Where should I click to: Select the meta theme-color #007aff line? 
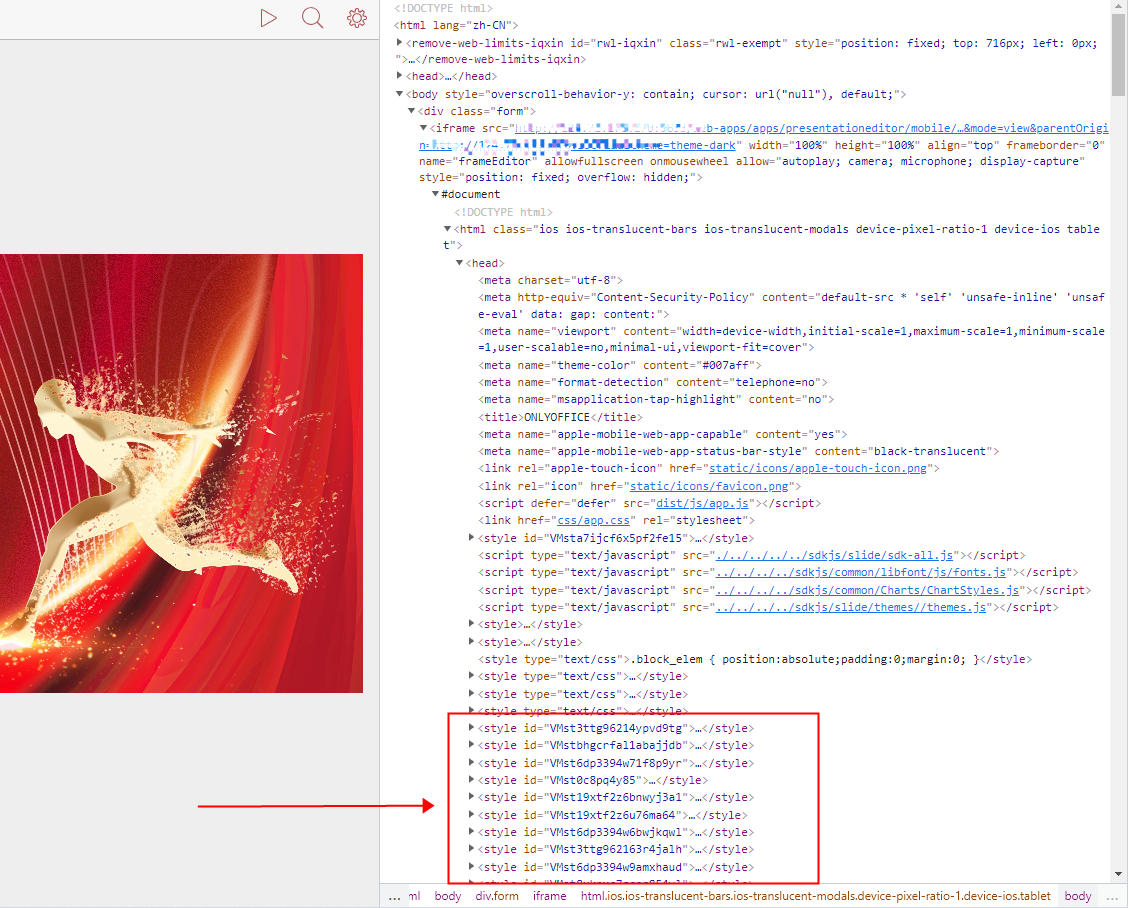pos(620,366)
